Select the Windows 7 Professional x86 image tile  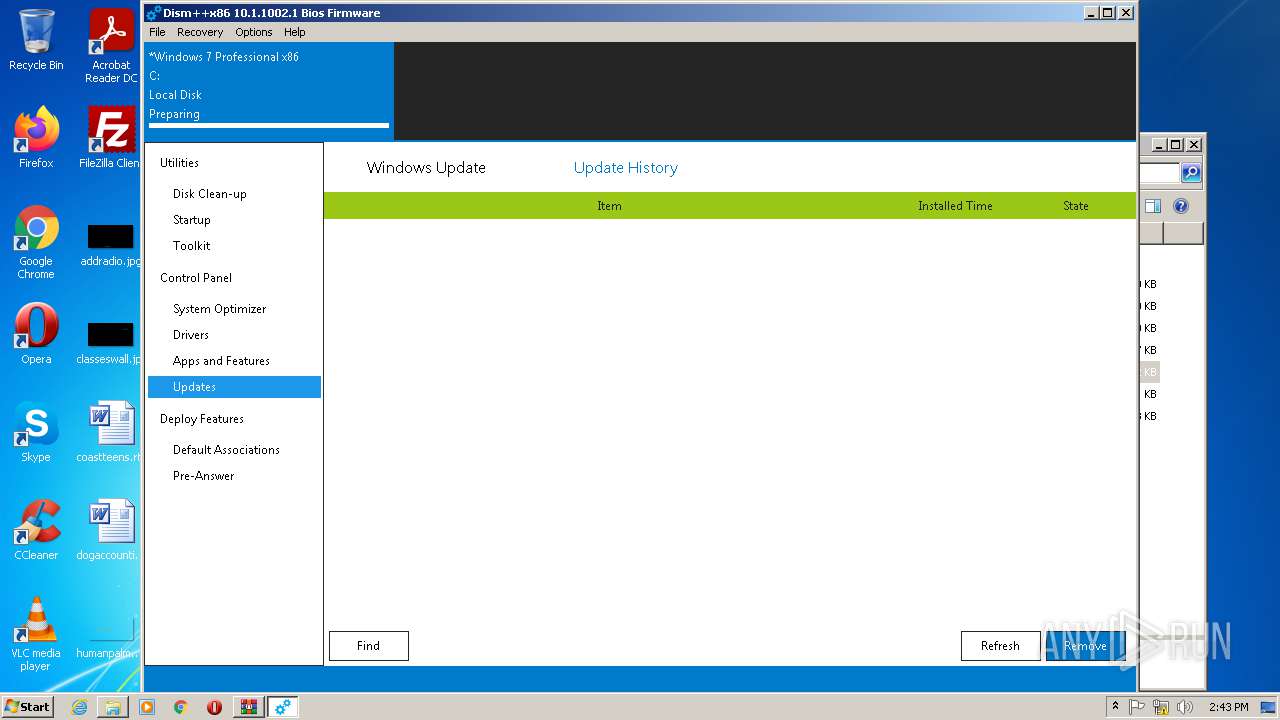(269, 91)
